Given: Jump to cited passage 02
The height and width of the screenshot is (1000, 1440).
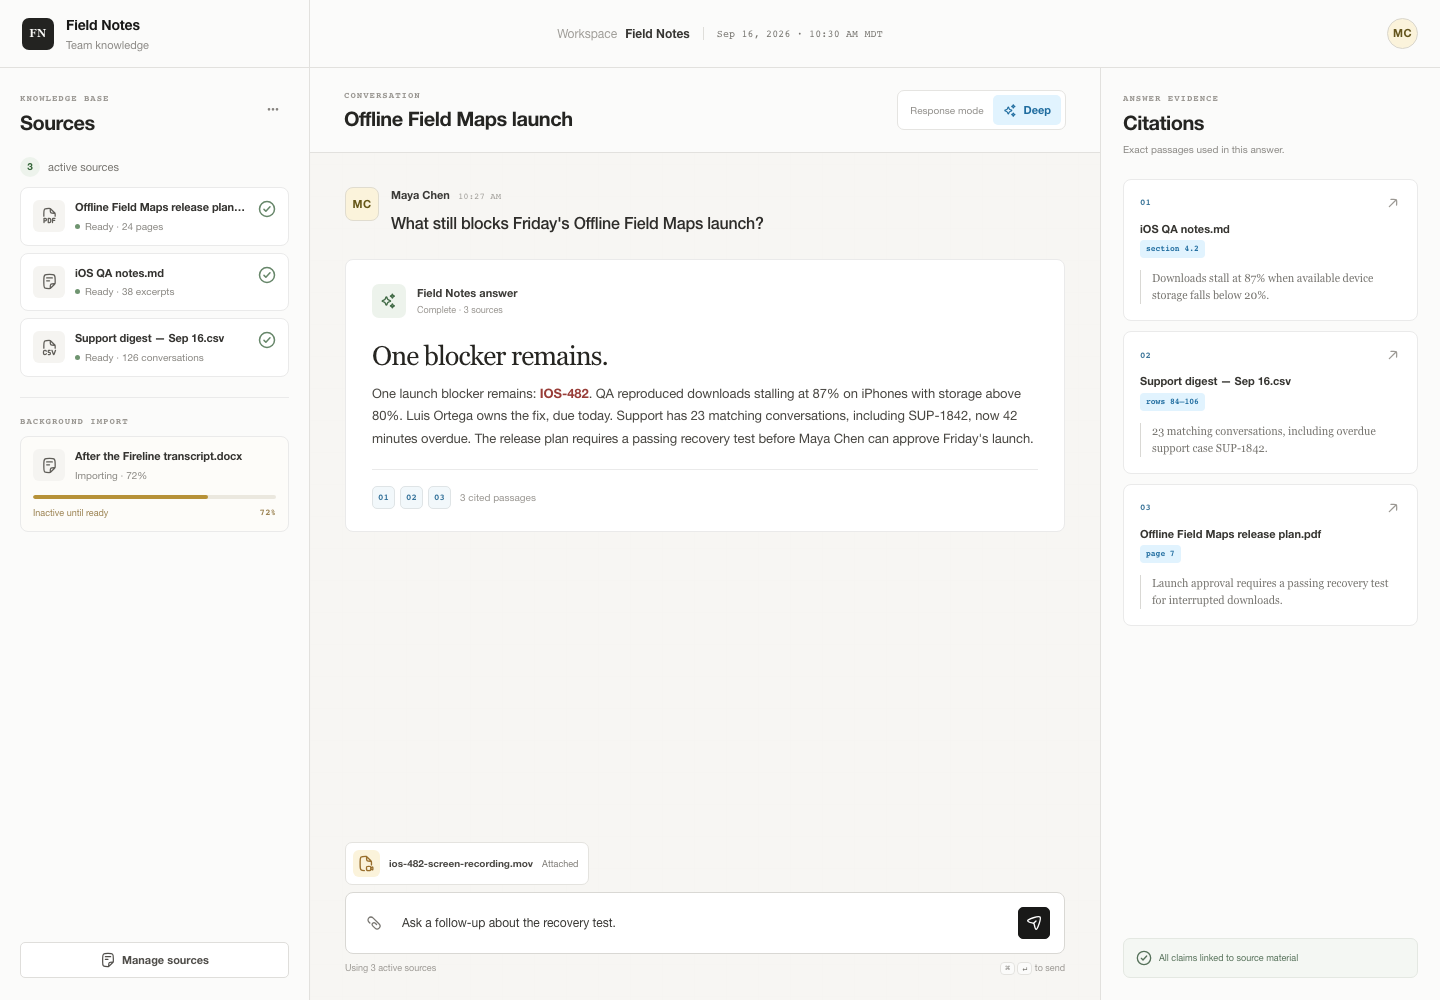Looking at the screenshot, I should [411, 497].
